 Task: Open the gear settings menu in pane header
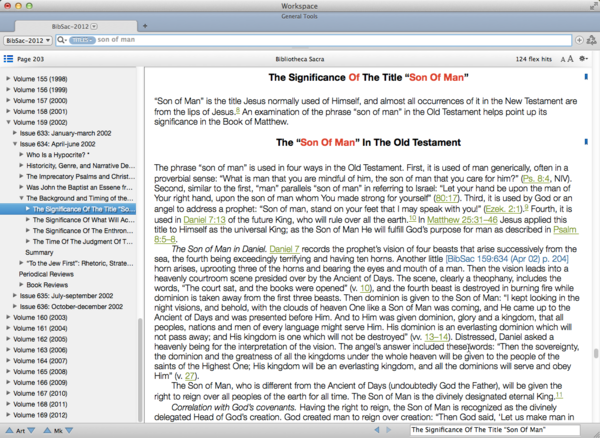(582, 60)
